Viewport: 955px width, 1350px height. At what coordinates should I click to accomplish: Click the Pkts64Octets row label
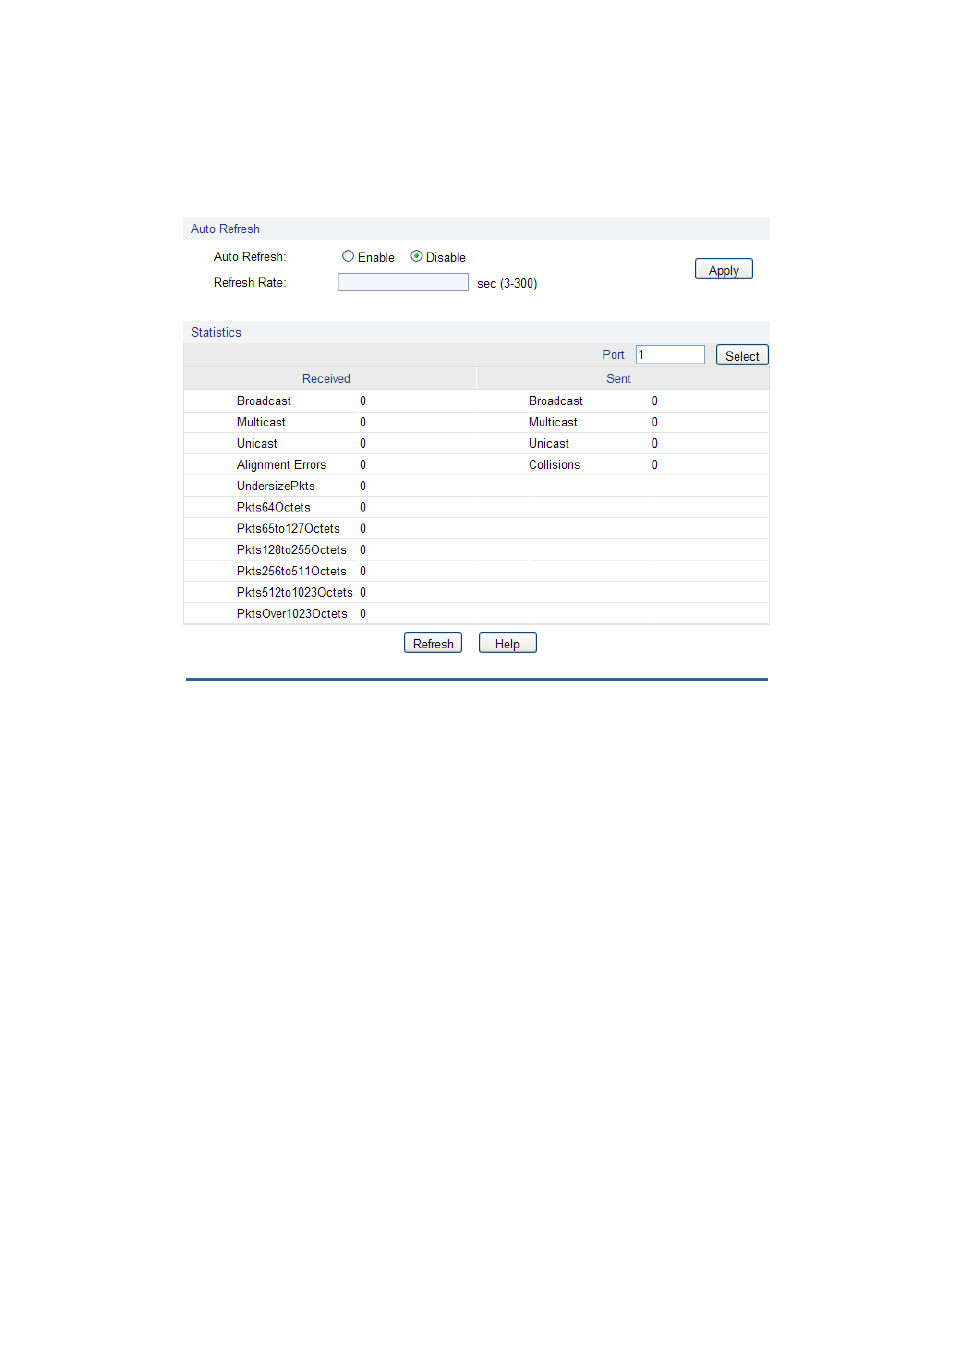tap(273, 508)
